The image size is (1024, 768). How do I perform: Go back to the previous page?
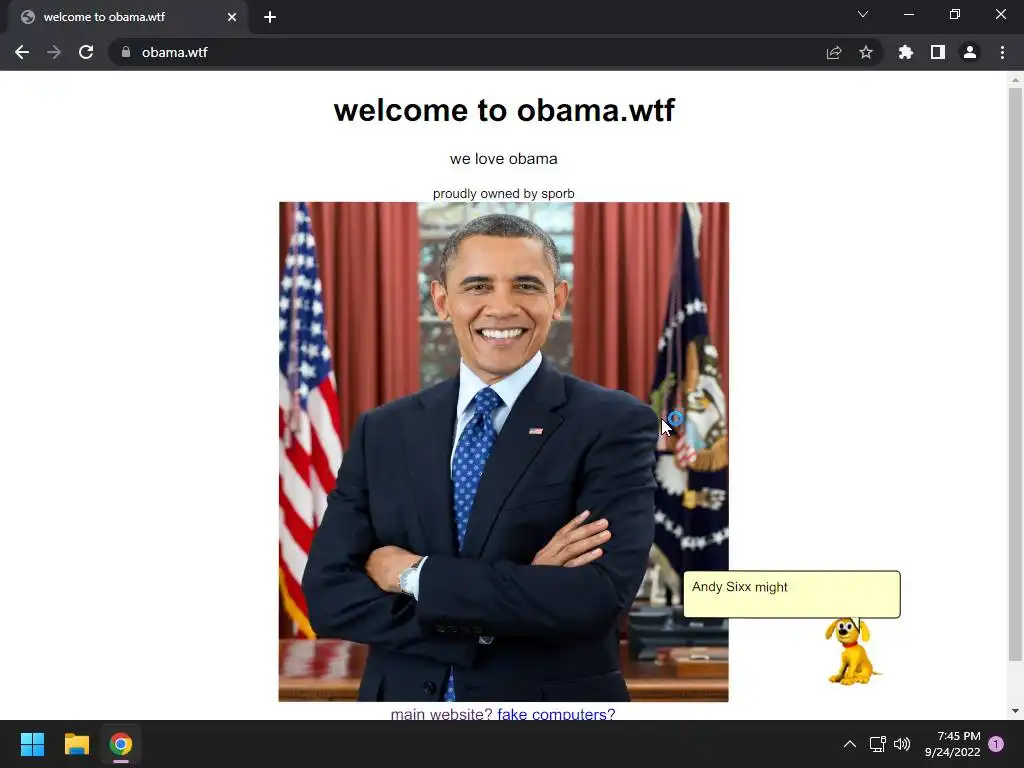coord(22,52)
